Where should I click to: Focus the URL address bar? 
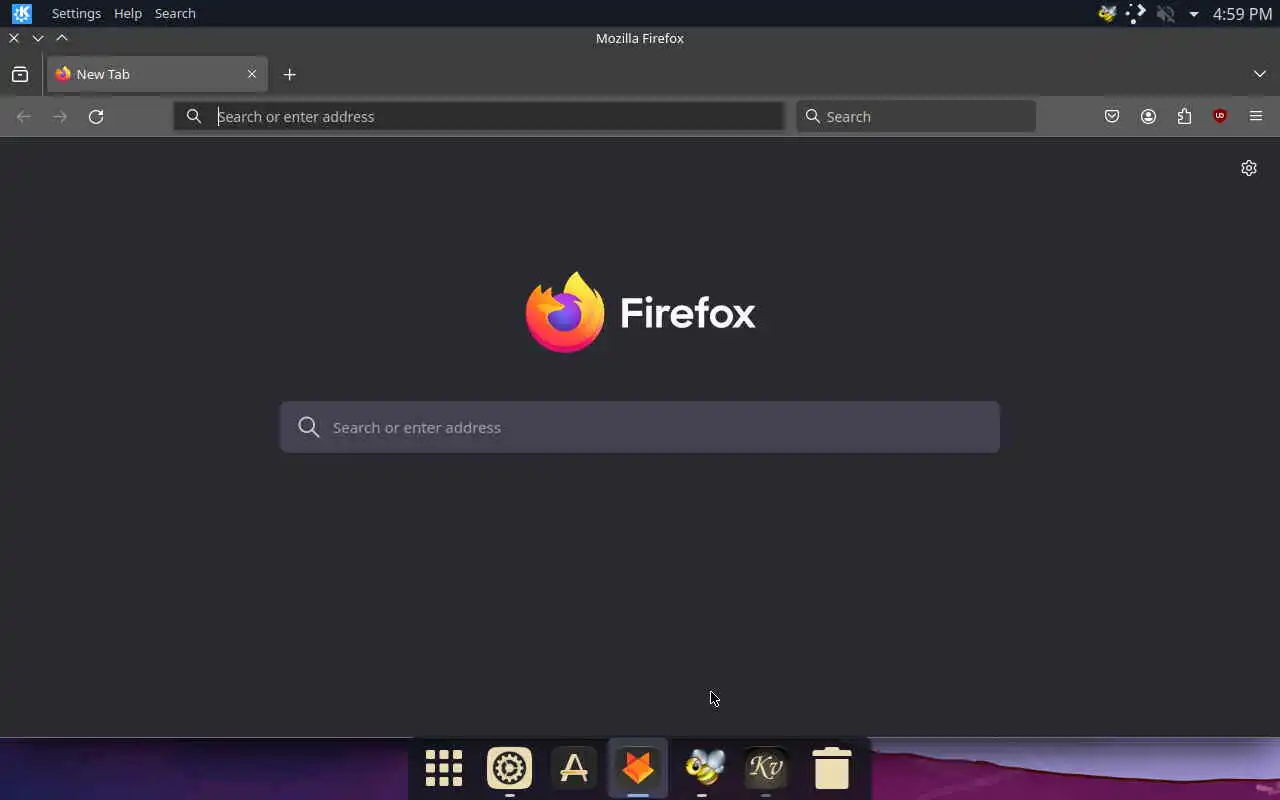pyautogui.click(x=478, y=117)
